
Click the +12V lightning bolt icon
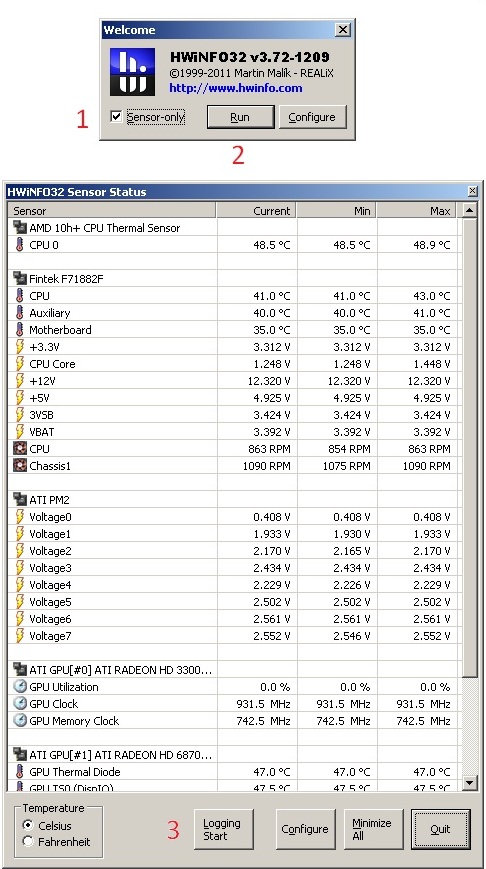[x=20, y=381]
